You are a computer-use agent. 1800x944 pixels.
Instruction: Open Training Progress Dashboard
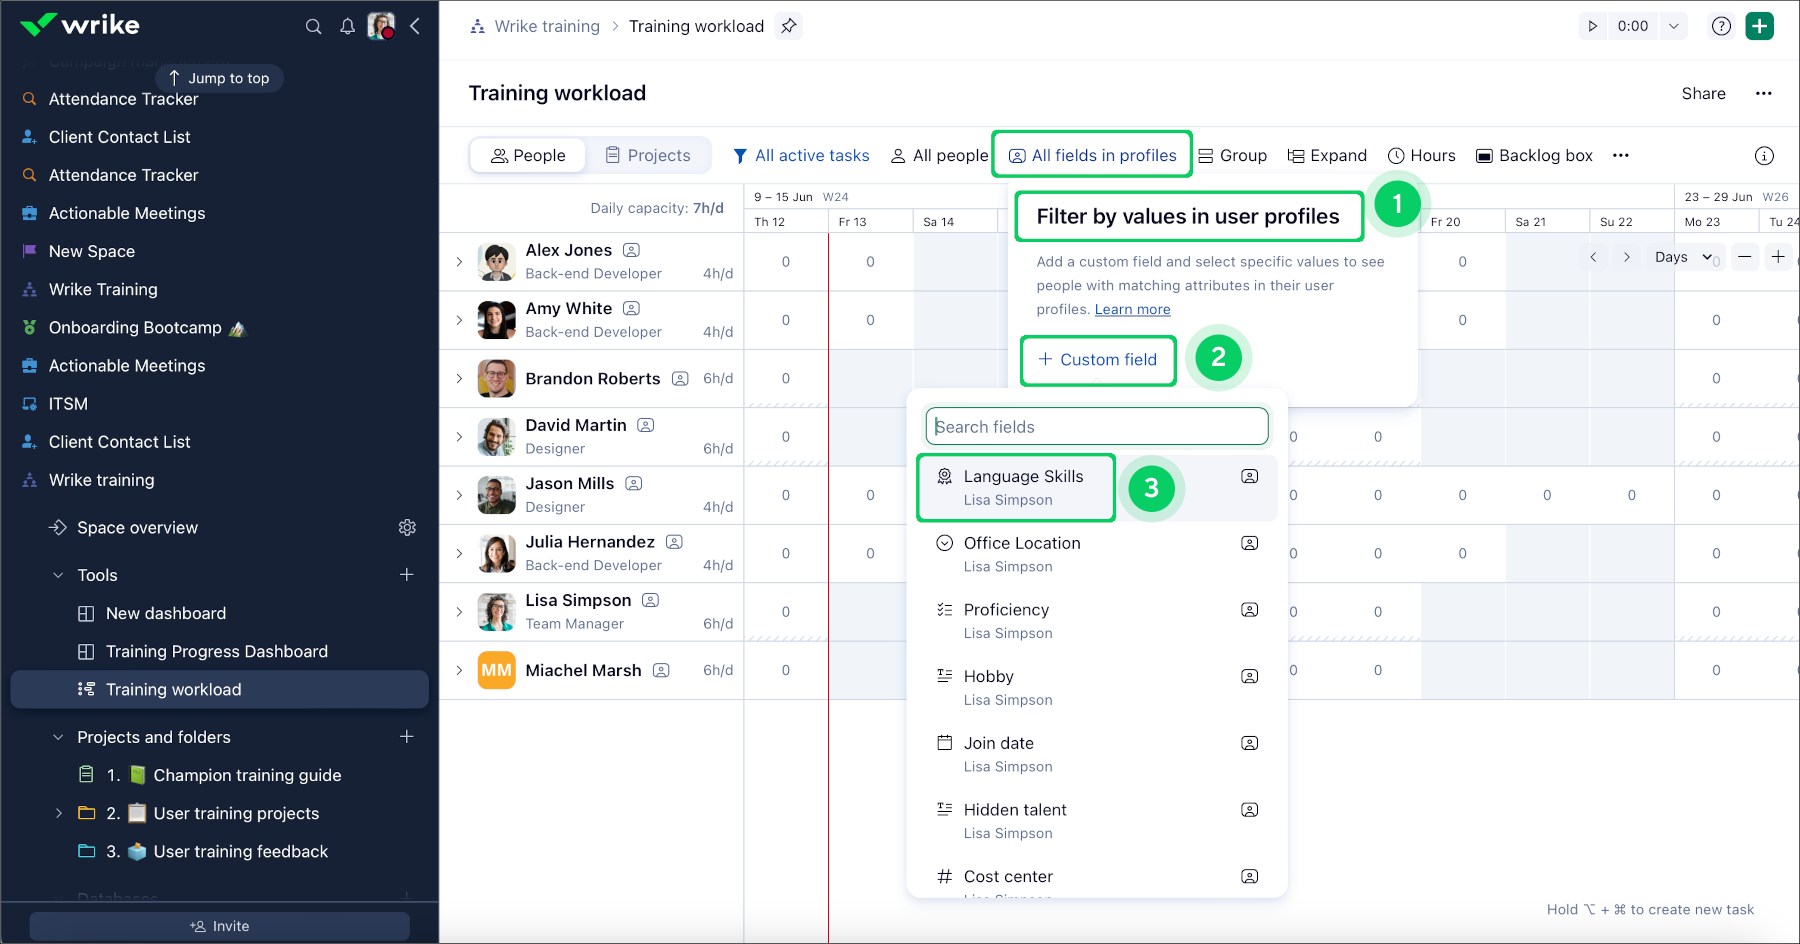click(x=217, y=652)
